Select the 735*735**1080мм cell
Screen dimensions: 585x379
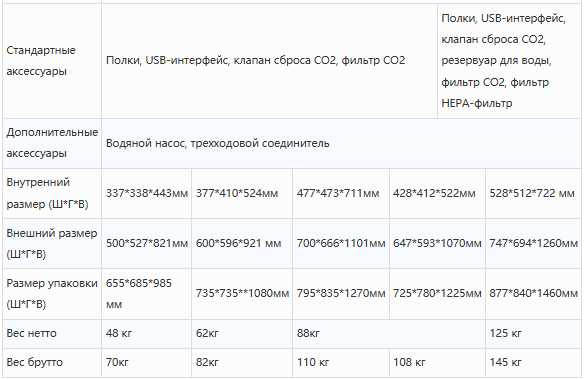tap(242, 294)
